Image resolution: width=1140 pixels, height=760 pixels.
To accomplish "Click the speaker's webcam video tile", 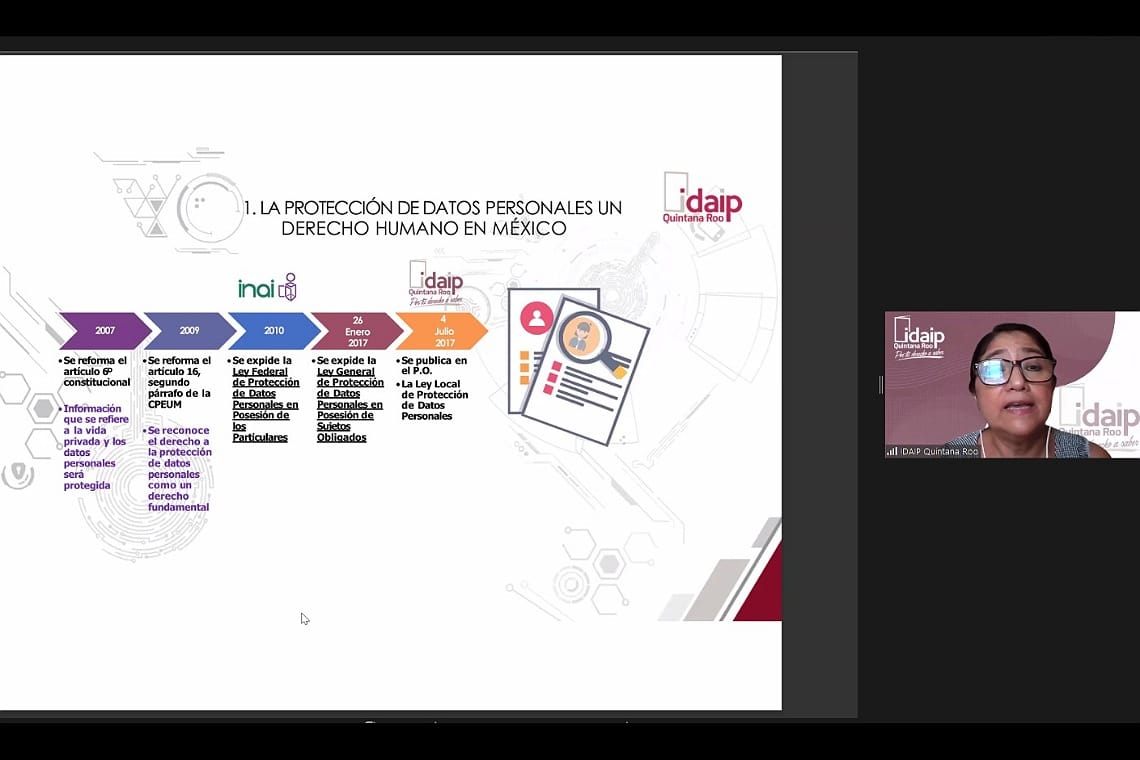I will pyautogui.click(x=1011, y=384).
